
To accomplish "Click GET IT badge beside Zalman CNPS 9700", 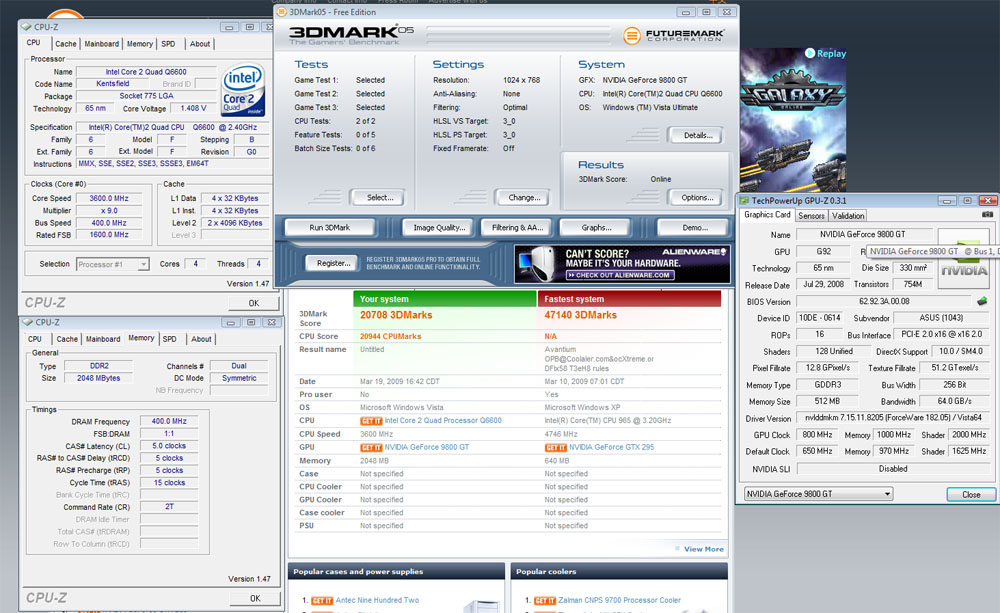I will click(545, 600).
